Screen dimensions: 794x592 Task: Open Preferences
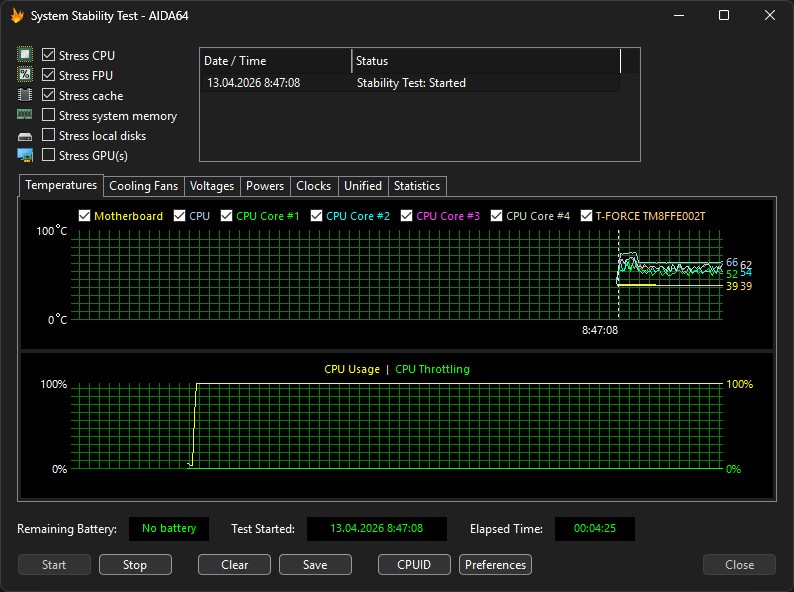click(495, 565)
